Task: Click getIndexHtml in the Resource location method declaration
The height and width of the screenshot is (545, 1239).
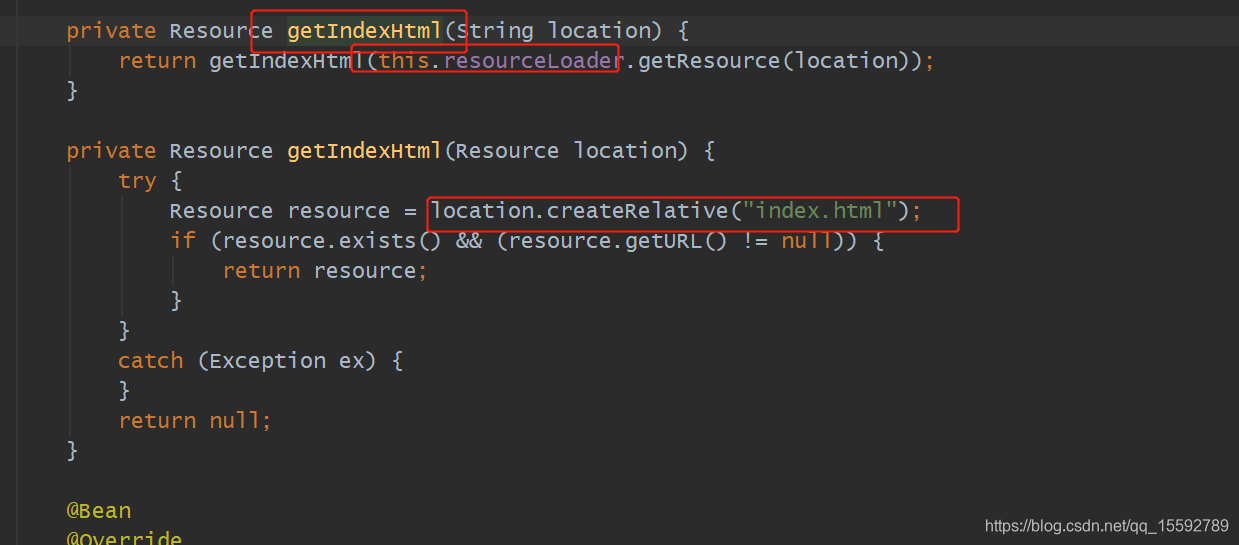Action: tap(364, 151)
